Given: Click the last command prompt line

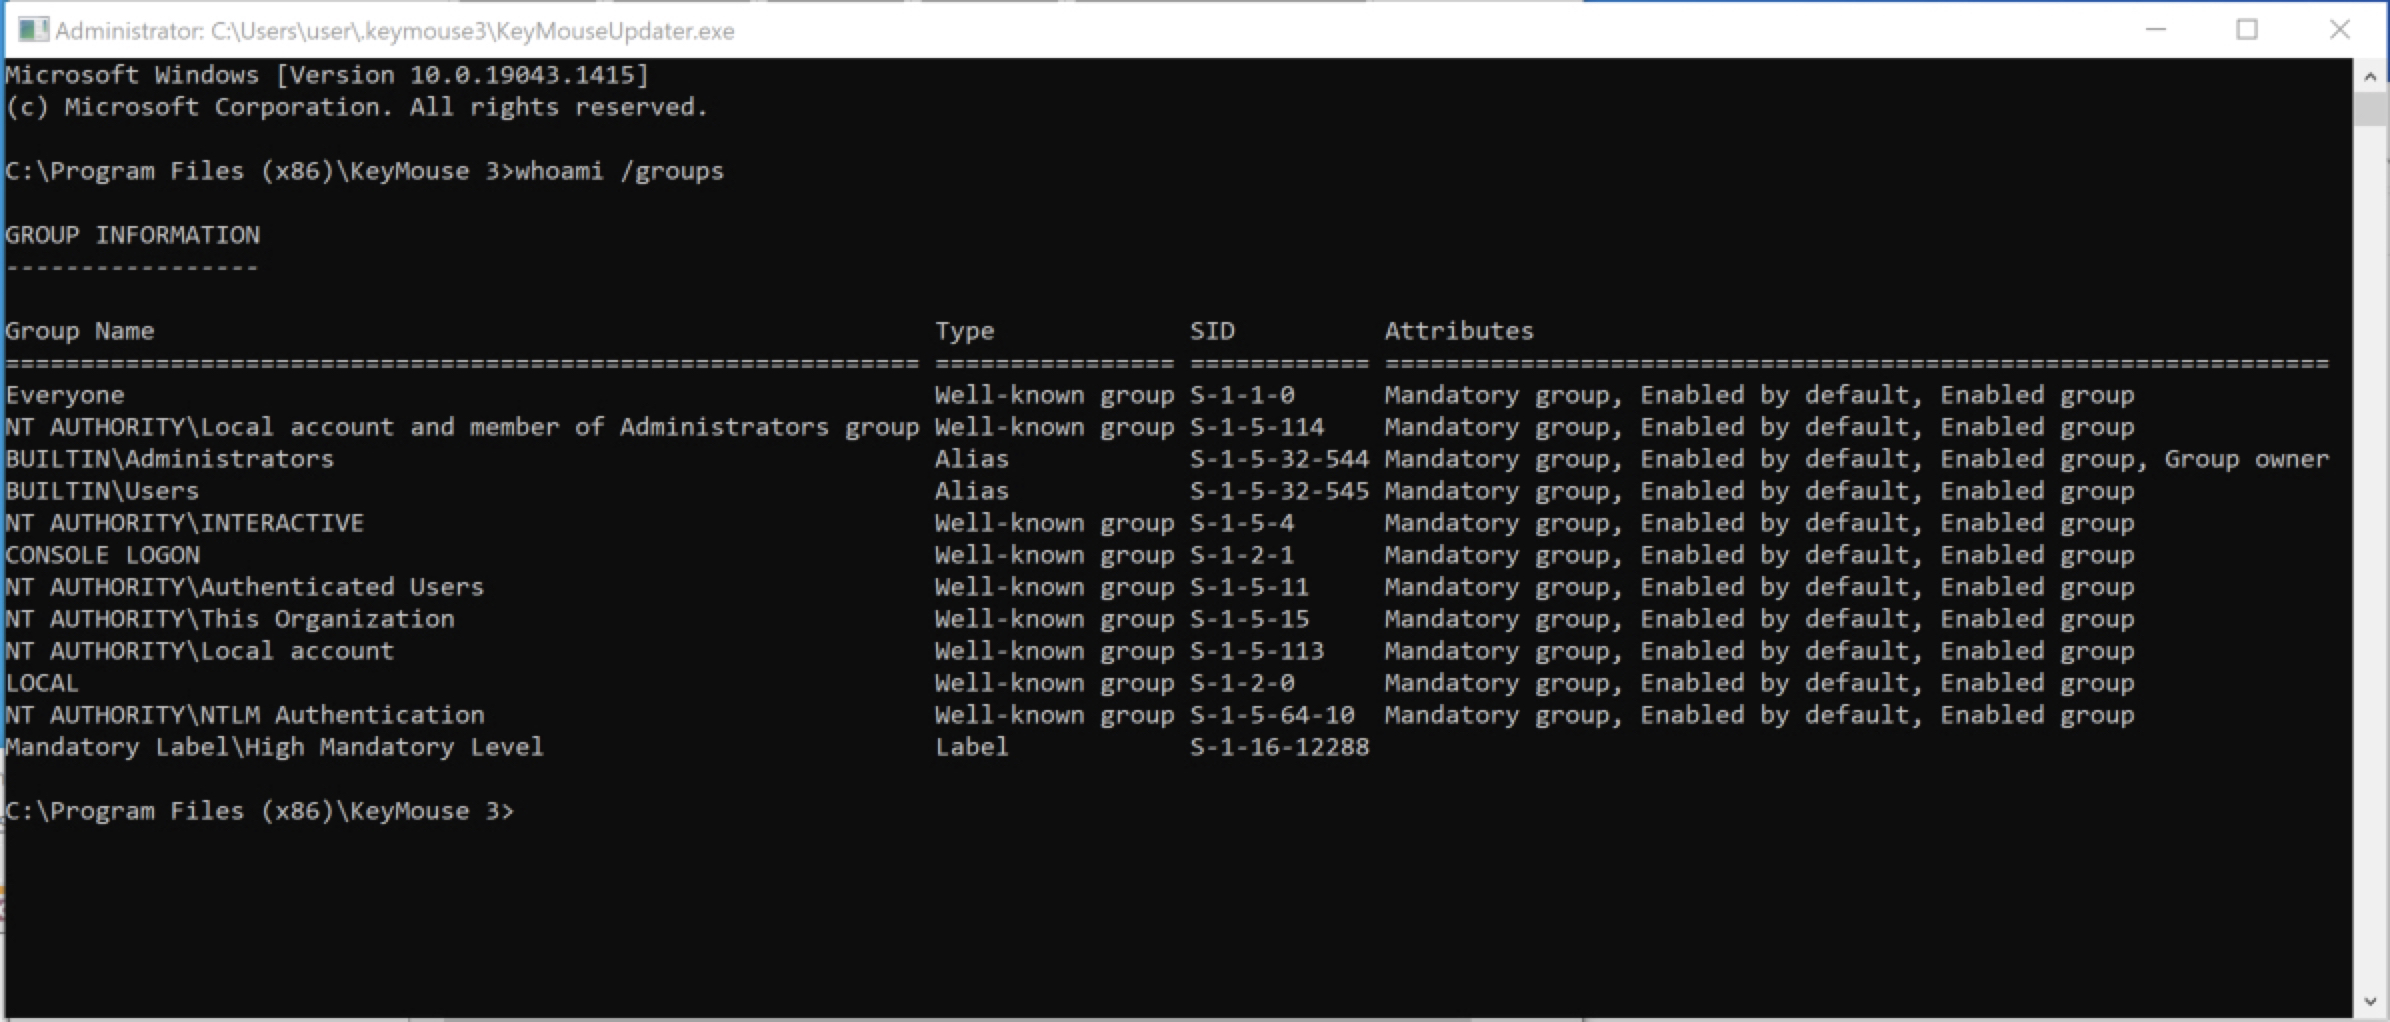Looking at the screenshot, I should tap(259, 811).
